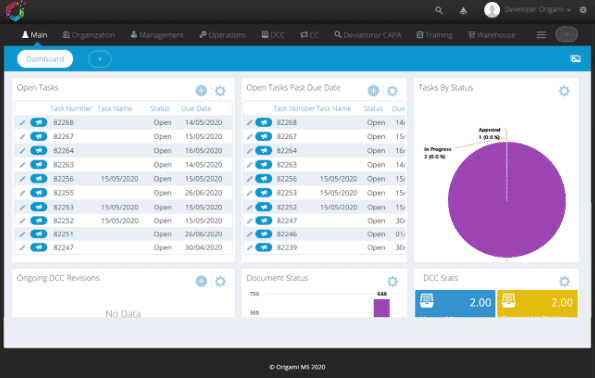595x378 pixels.
Task: Select task number 82256 in Open Tasks
Action: tap(63, 179)
